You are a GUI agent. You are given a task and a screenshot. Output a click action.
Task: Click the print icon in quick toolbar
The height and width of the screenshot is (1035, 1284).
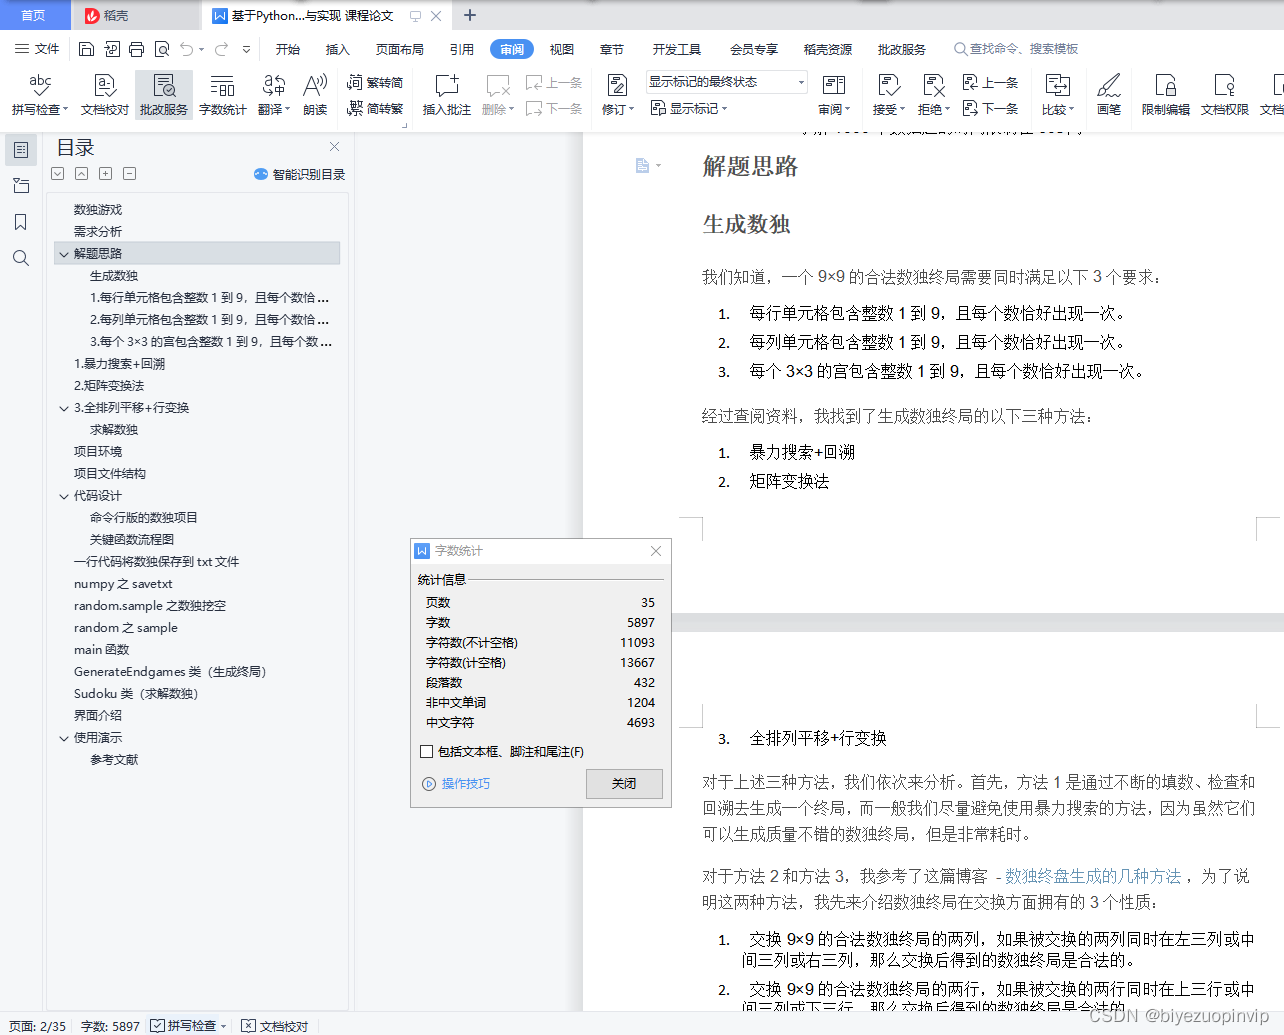pyautogui.click(x=136, y=49)
